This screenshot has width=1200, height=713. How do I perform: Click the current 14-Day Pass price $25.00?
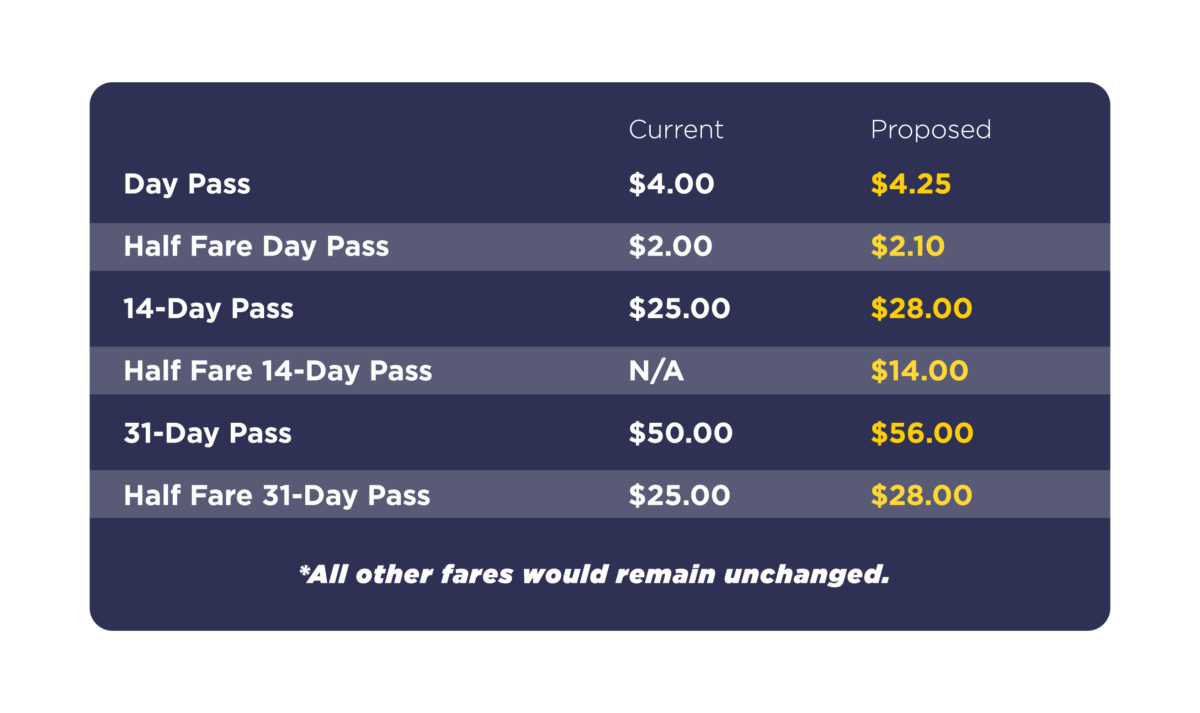coord(679,309)
